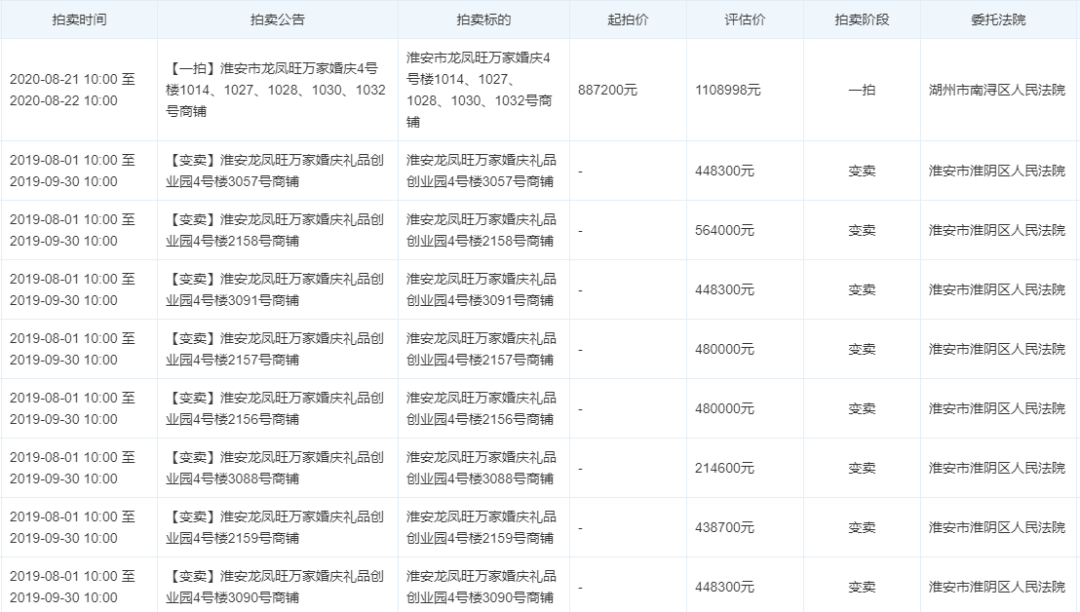Open the 【一拍】淮安市龙凤旺万家婚庆4号楼 announcement
Screen dimensions: 1080x612
(276, 89)
